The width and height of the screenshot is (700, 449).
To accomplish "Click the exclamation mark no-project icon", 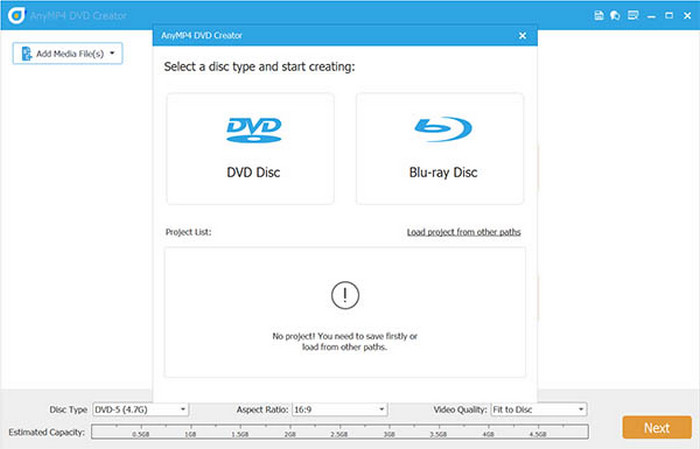I will 344,296.
